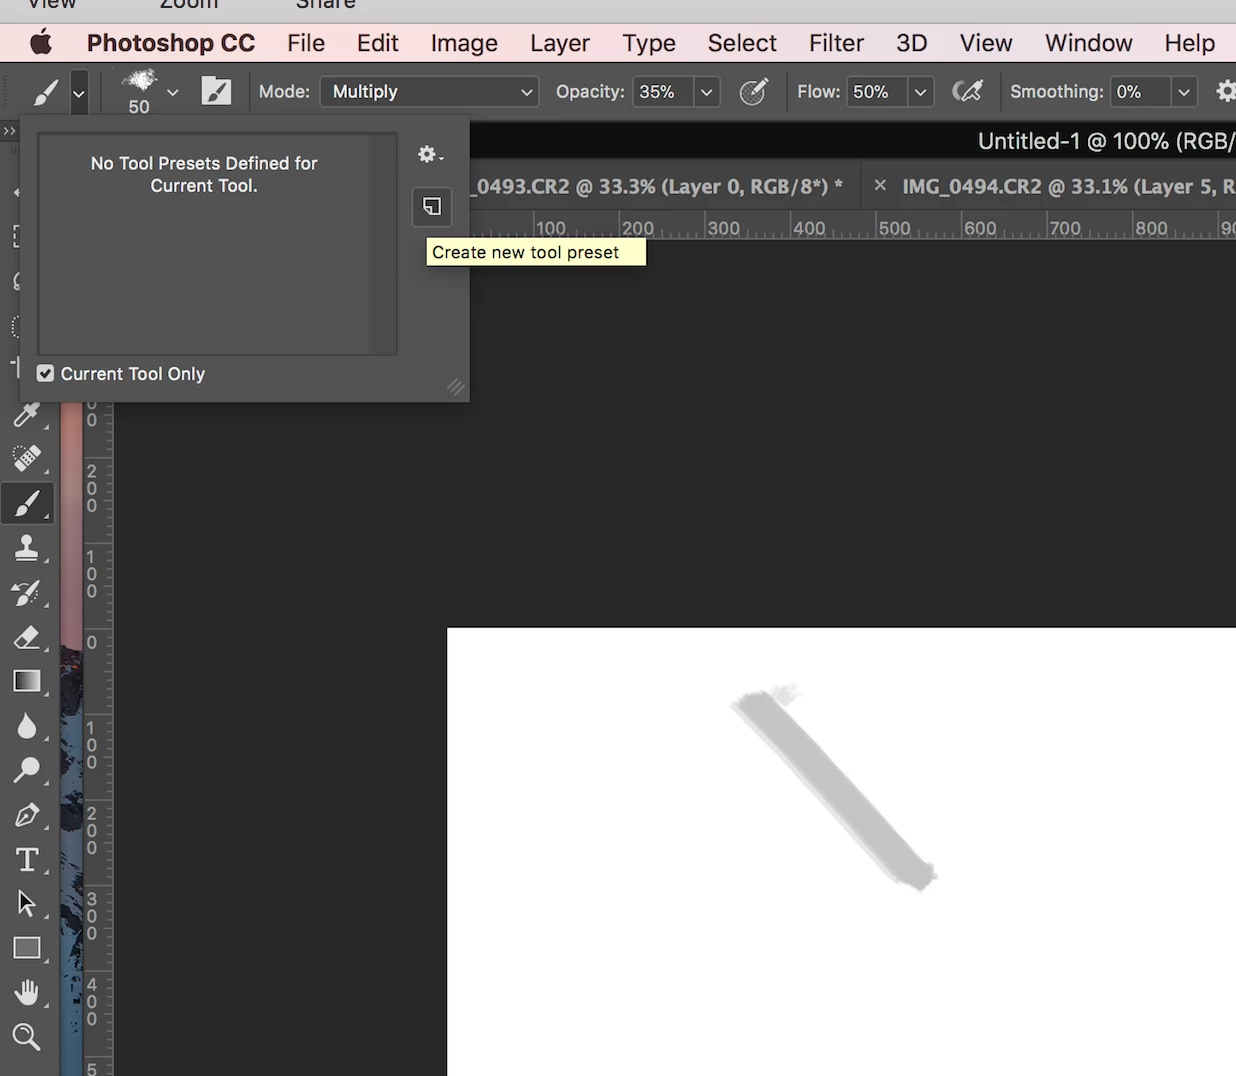1236x1076 pixels.
Task: Click the Opacity 35% value field
Action: pyautogui.click(x=663, y=92)
